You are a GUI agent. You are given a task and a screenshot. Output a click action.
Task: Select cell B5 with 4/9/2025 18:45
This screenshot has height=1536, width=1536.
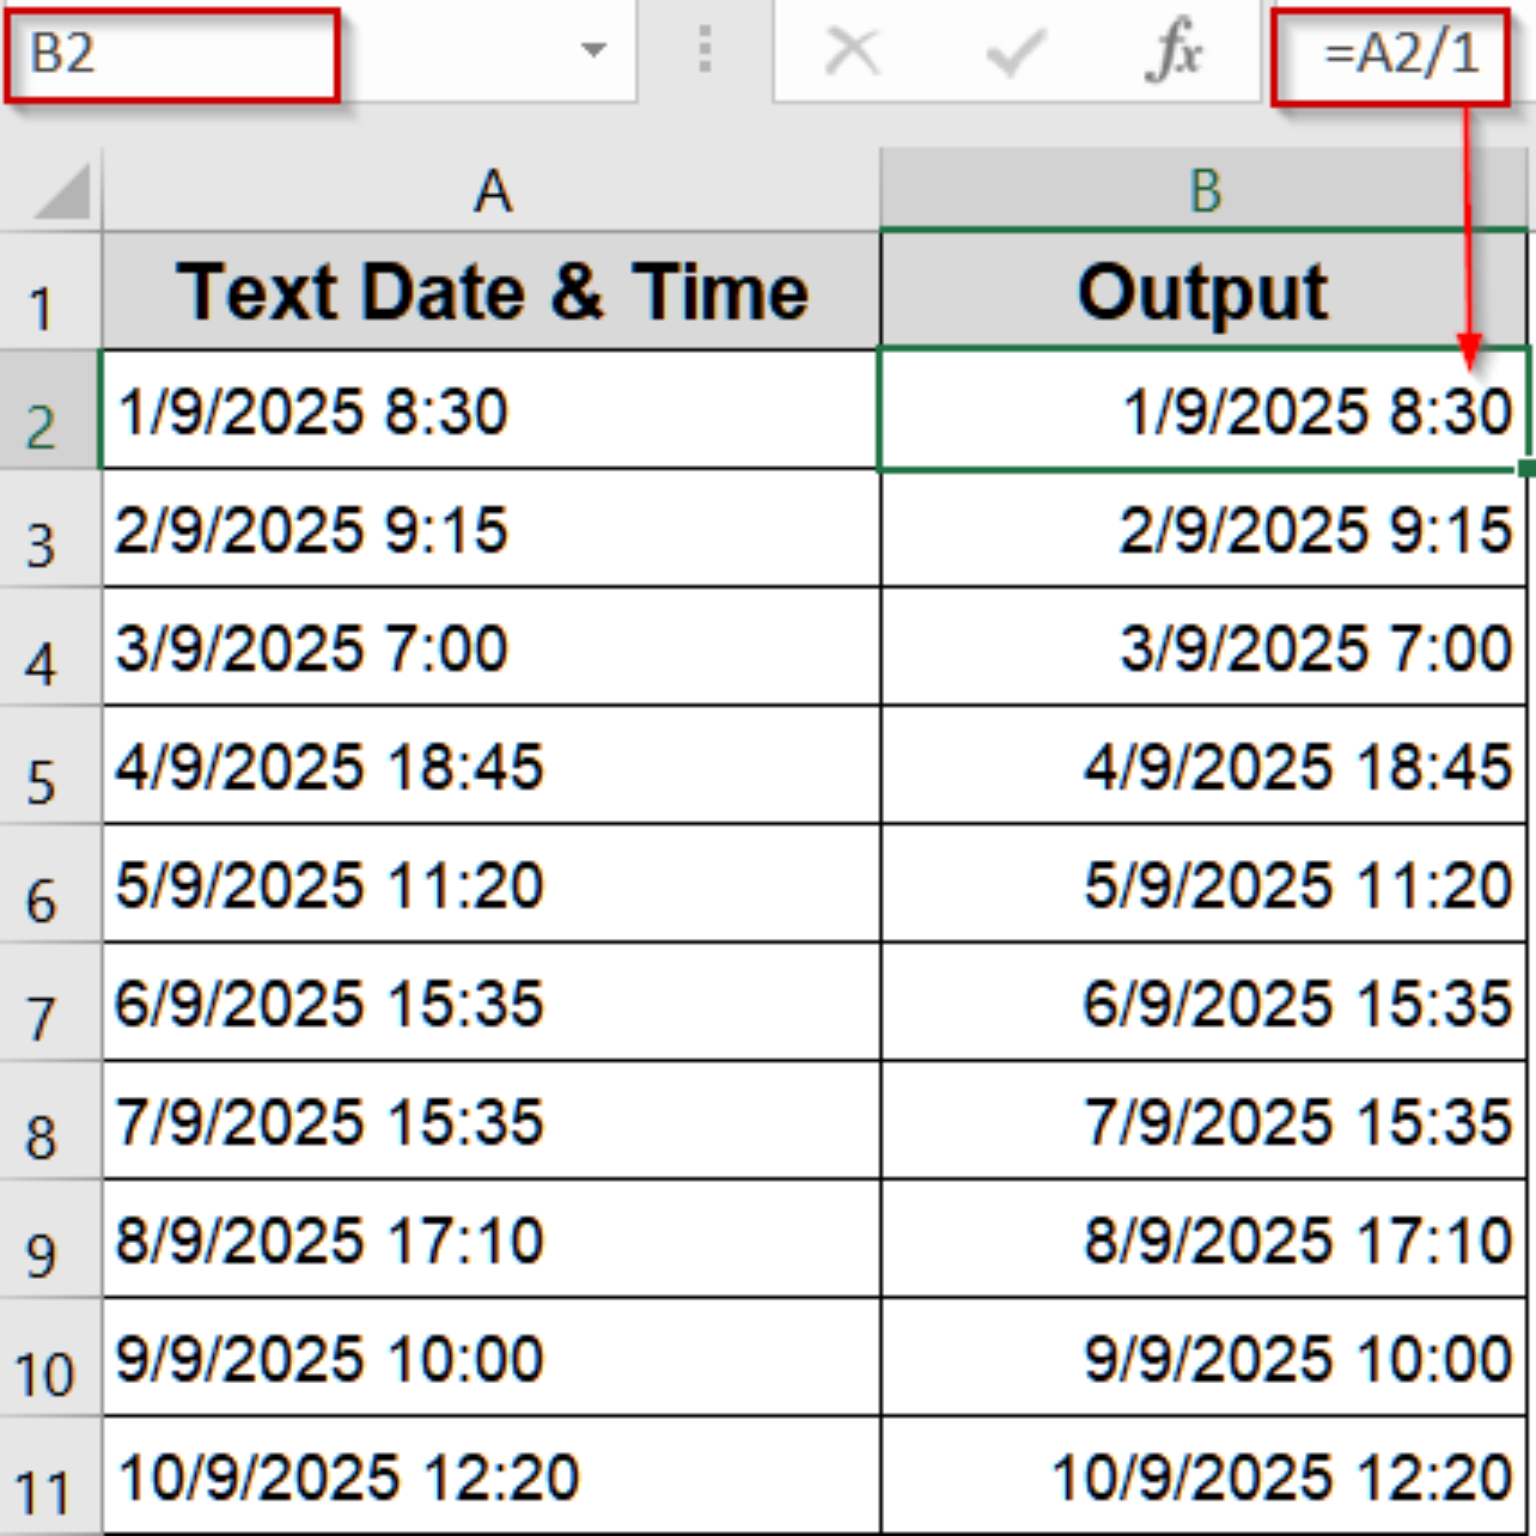pyautogui.click(x=1204, y=765)
